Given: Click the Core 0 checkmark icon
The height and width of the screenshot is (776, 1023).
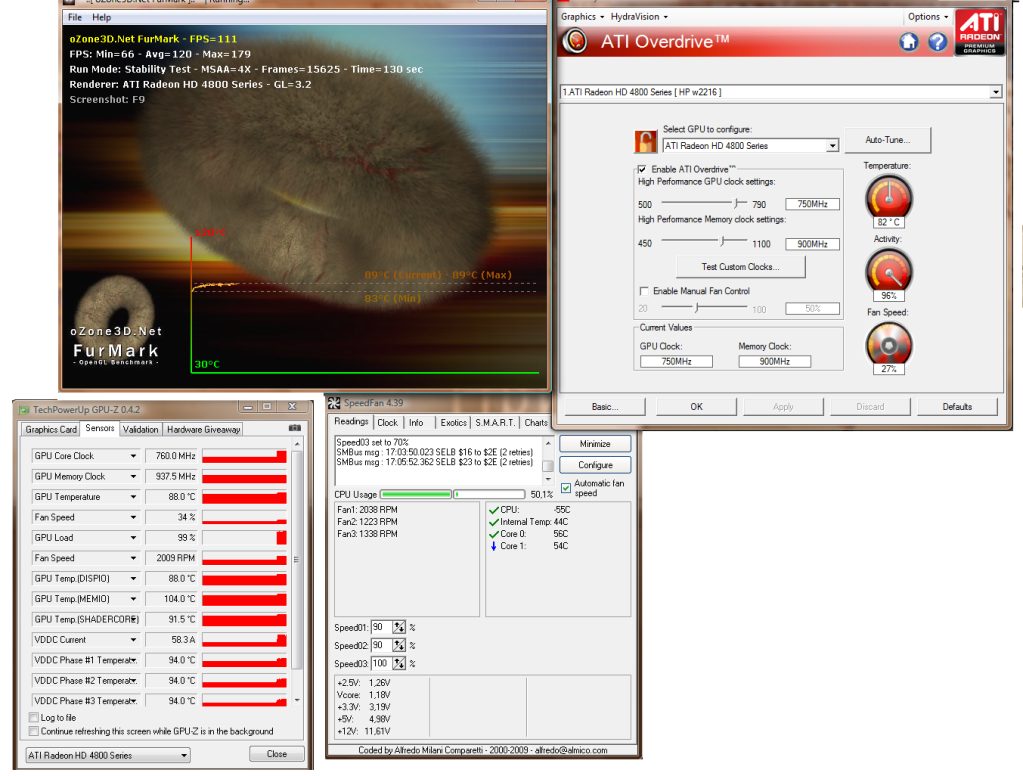Looking at the screenshot, I should [494, 534].
